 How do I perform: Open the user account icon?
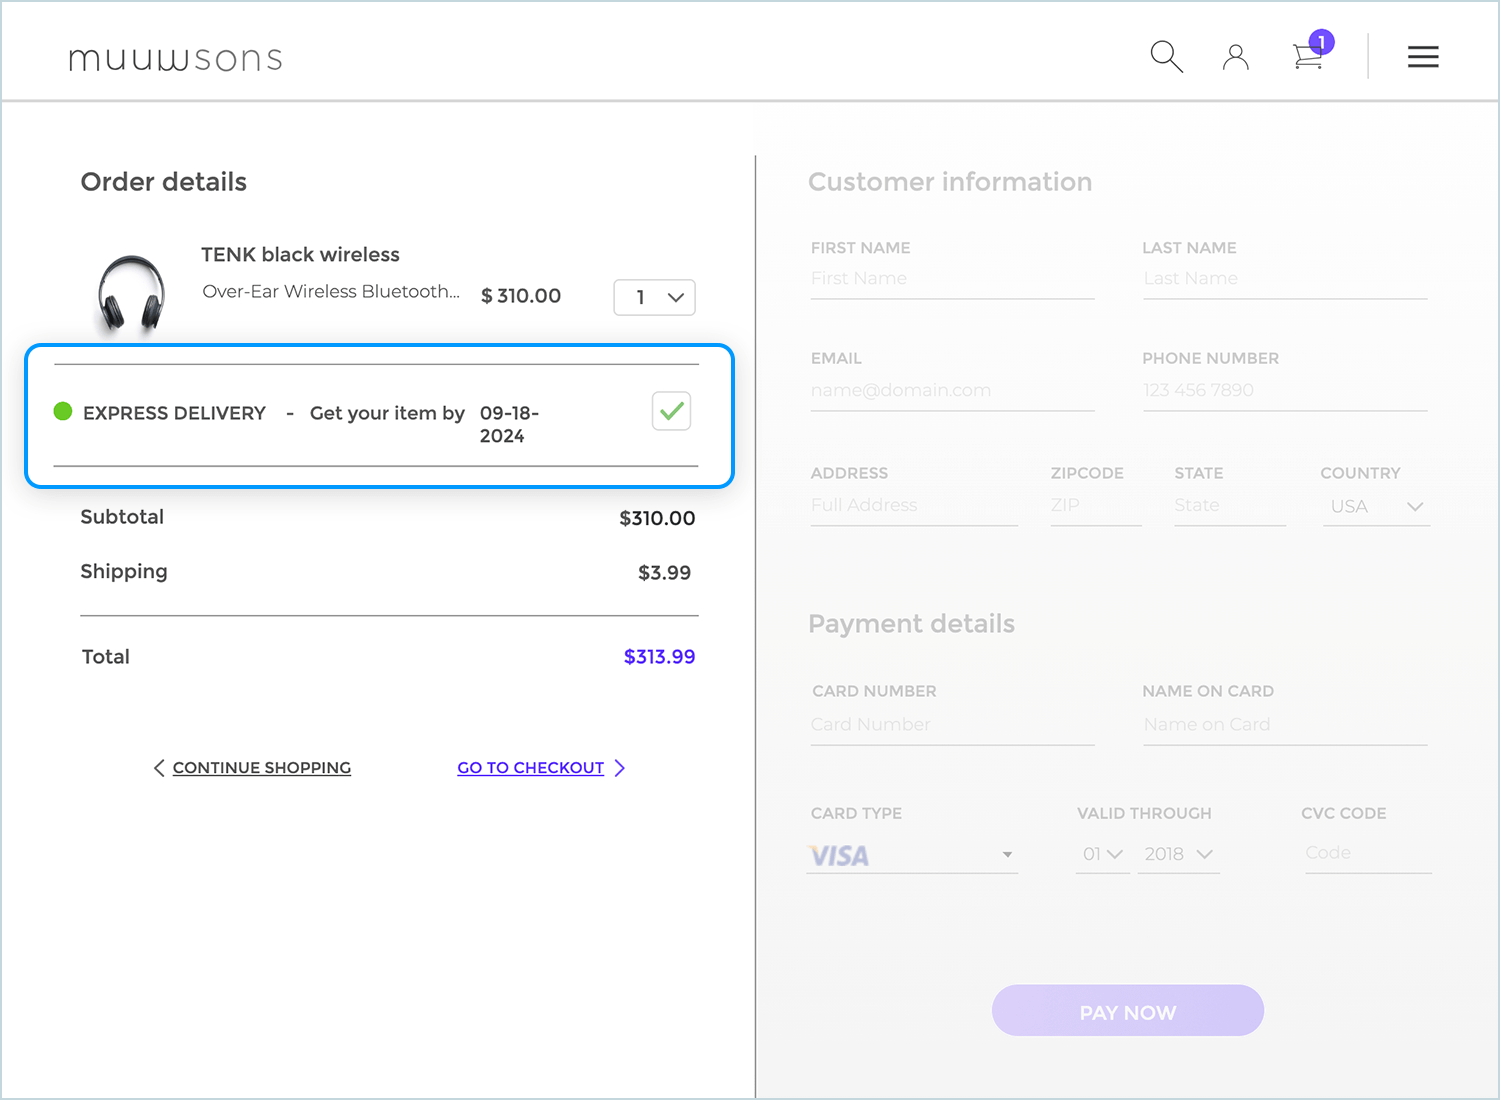coord(1236,57)
